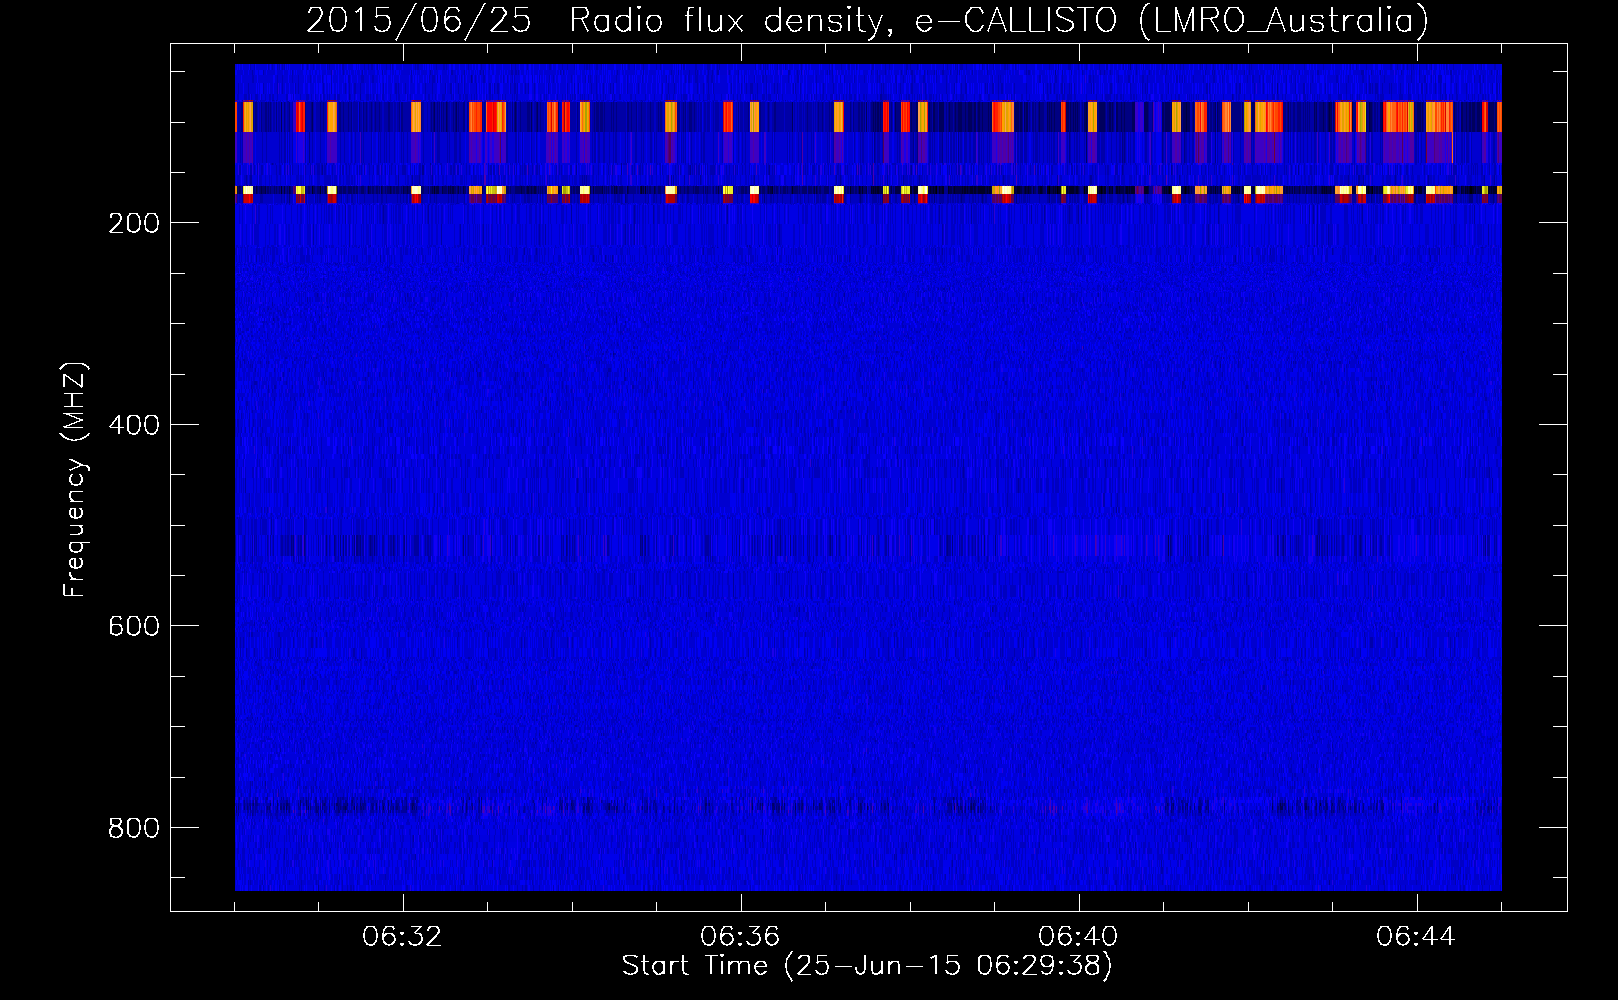Click the 400 MHz frequency tick label
The image size is (1618, 1000).
[x=133, y=425]
